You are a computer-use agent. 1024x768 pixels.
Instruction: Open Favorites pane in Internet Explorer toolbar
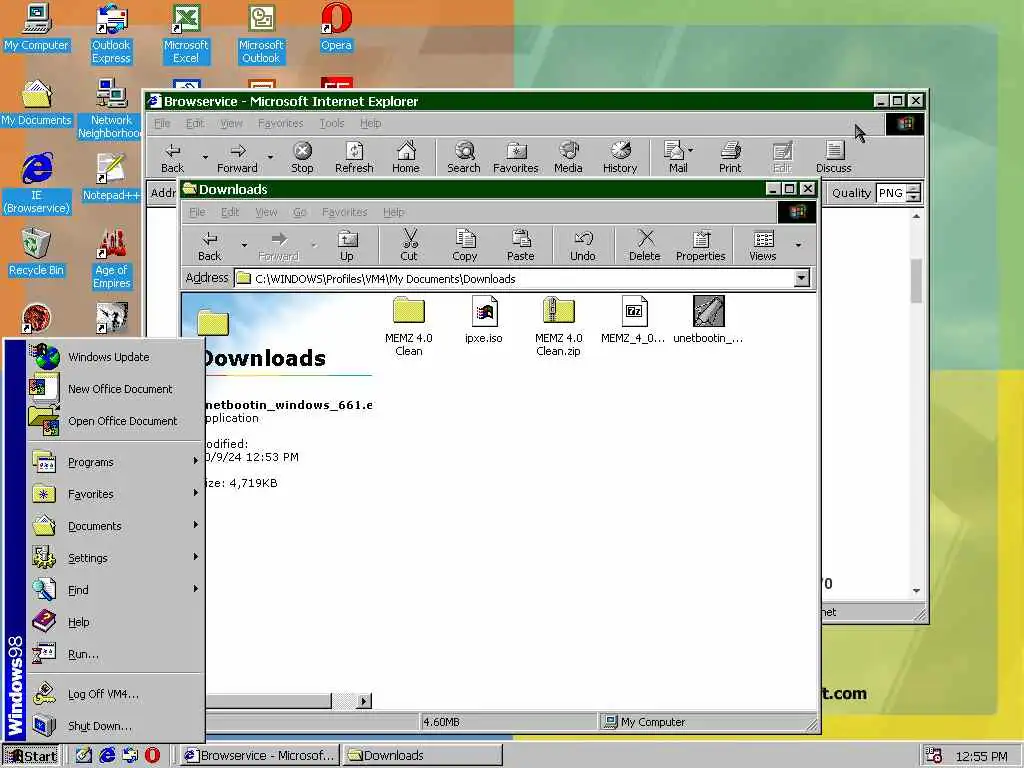(x=516, y=157)
